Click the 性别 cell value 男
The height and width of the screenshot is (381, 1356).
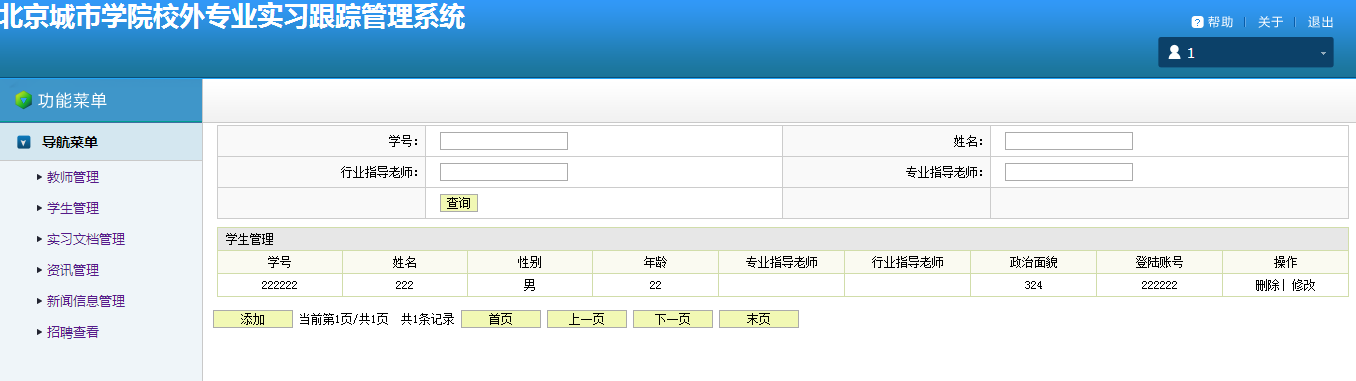pos(530,285)
